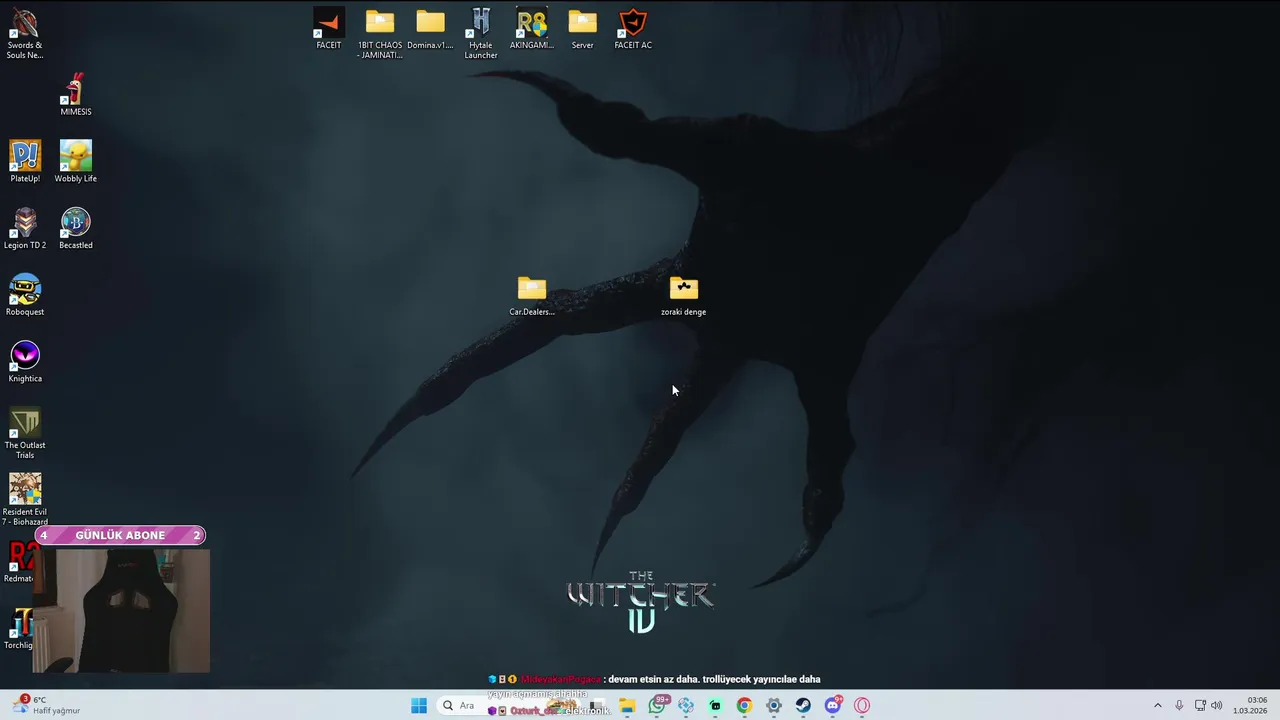Open the Domina.v1 folder
1280x720 pixels.
(x=430, y=28)
